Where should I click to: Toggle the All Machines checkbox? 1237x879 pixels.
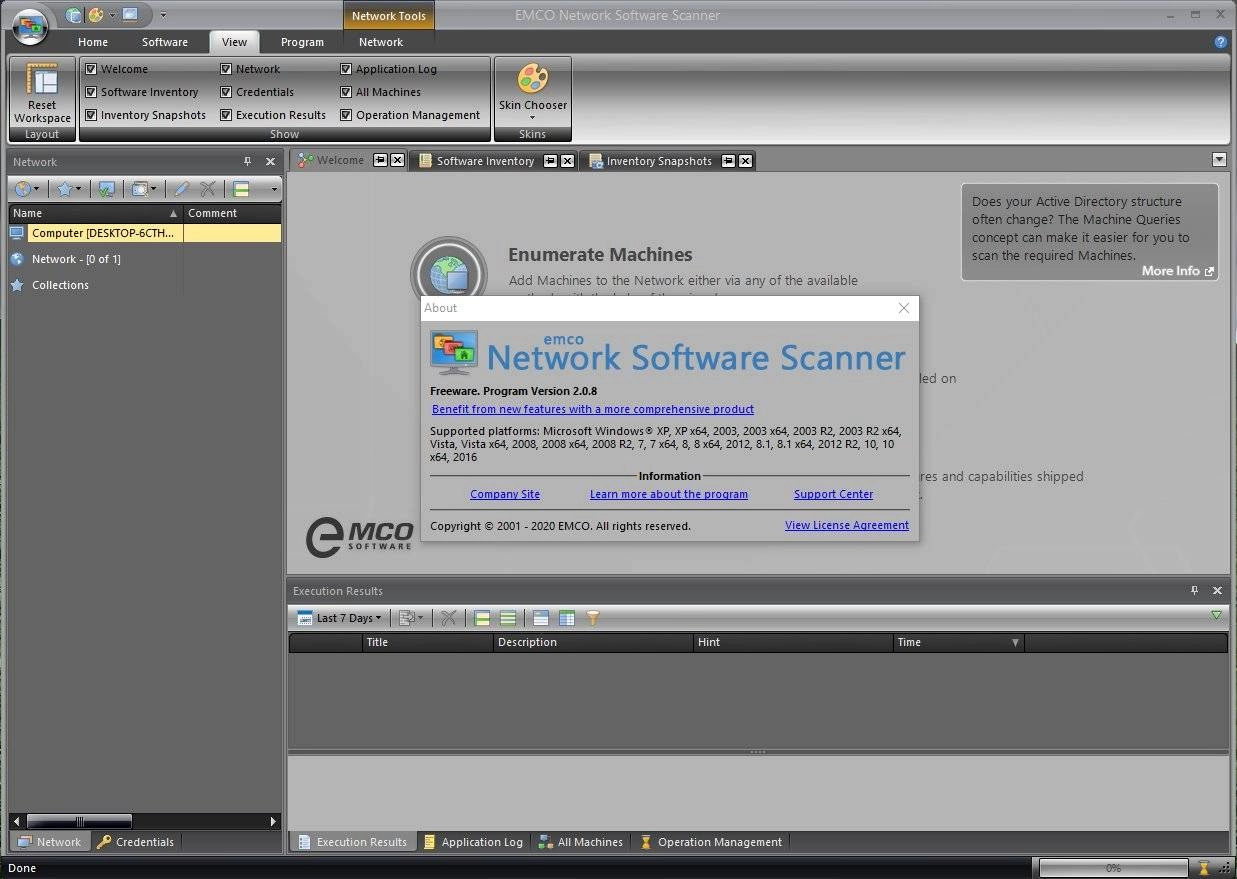(346, 92)
